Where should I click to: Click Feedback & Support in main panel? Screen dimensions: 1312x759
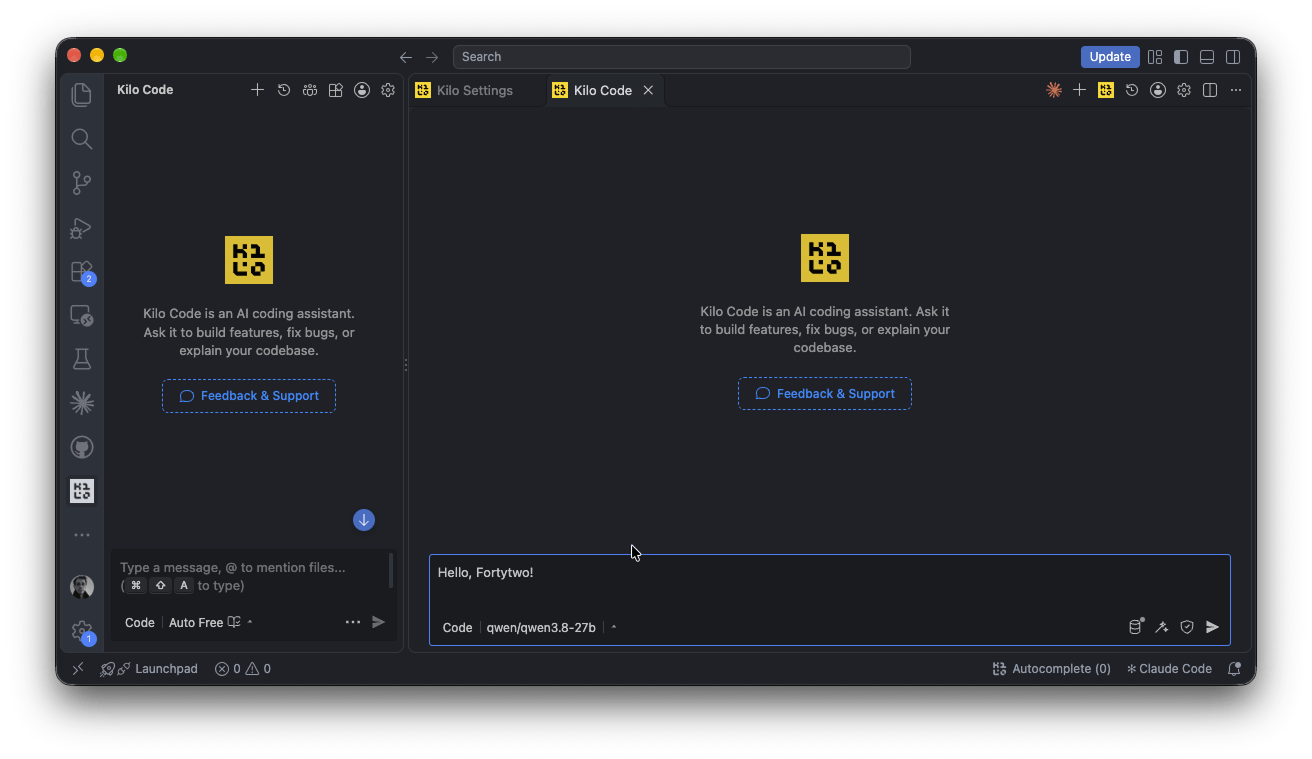point(825,393)
